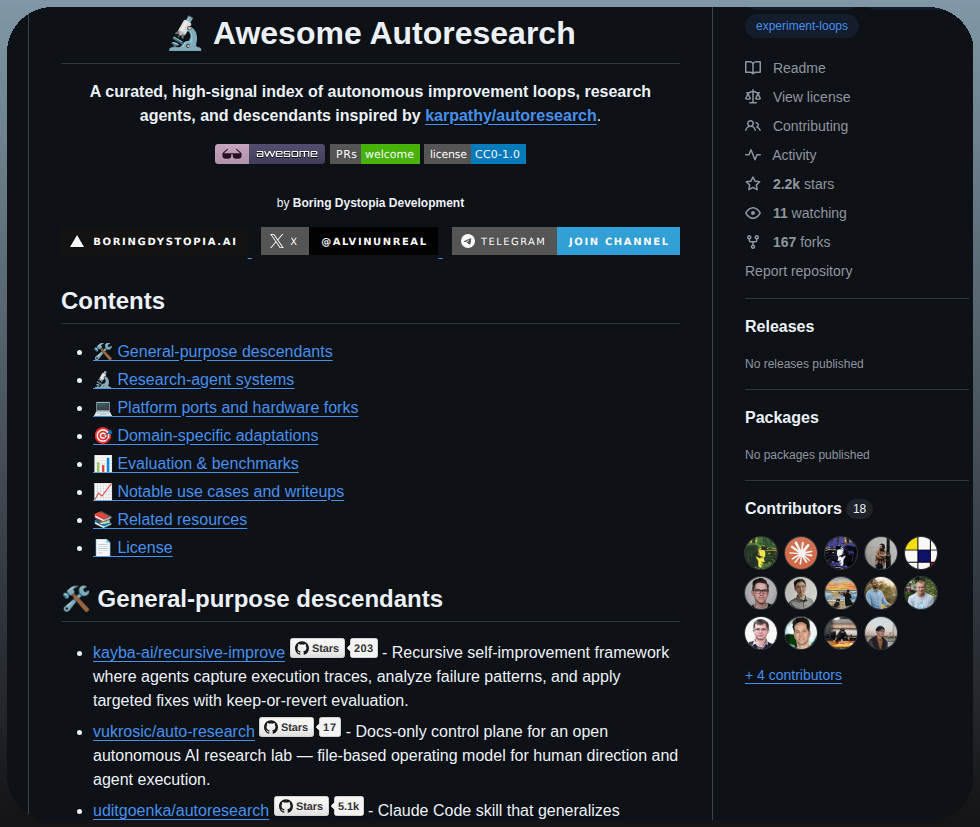The height and width of the screenshot is (827, 980).
Task: Click the book icon beside Readme
Action: coord(753,68)
